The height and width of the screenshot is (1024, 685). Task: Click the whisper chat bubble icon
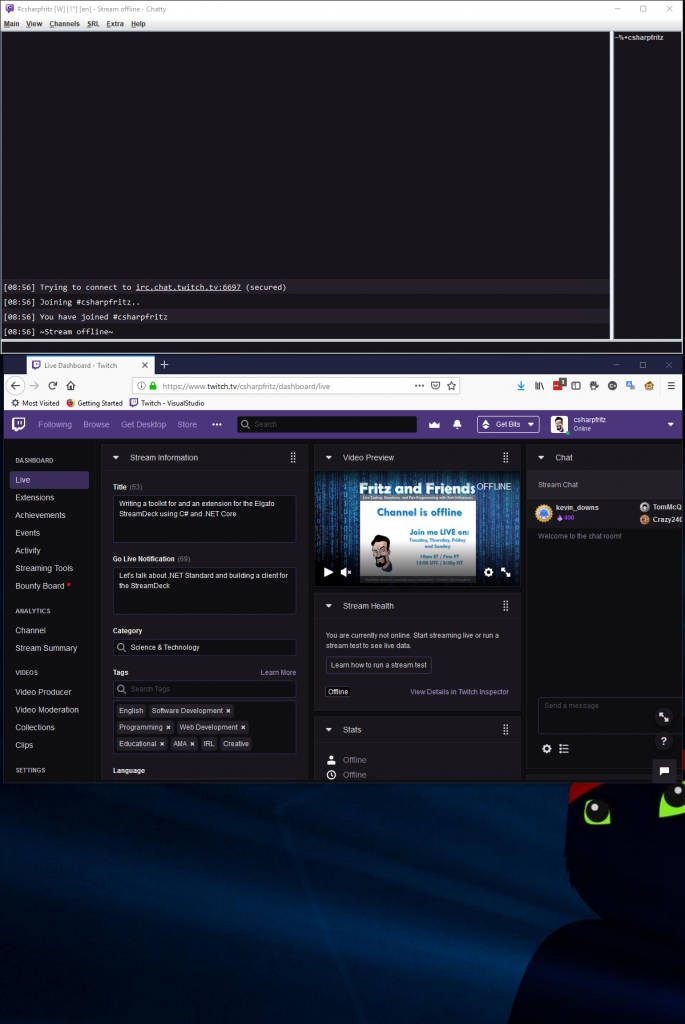[x=664, y=771]
